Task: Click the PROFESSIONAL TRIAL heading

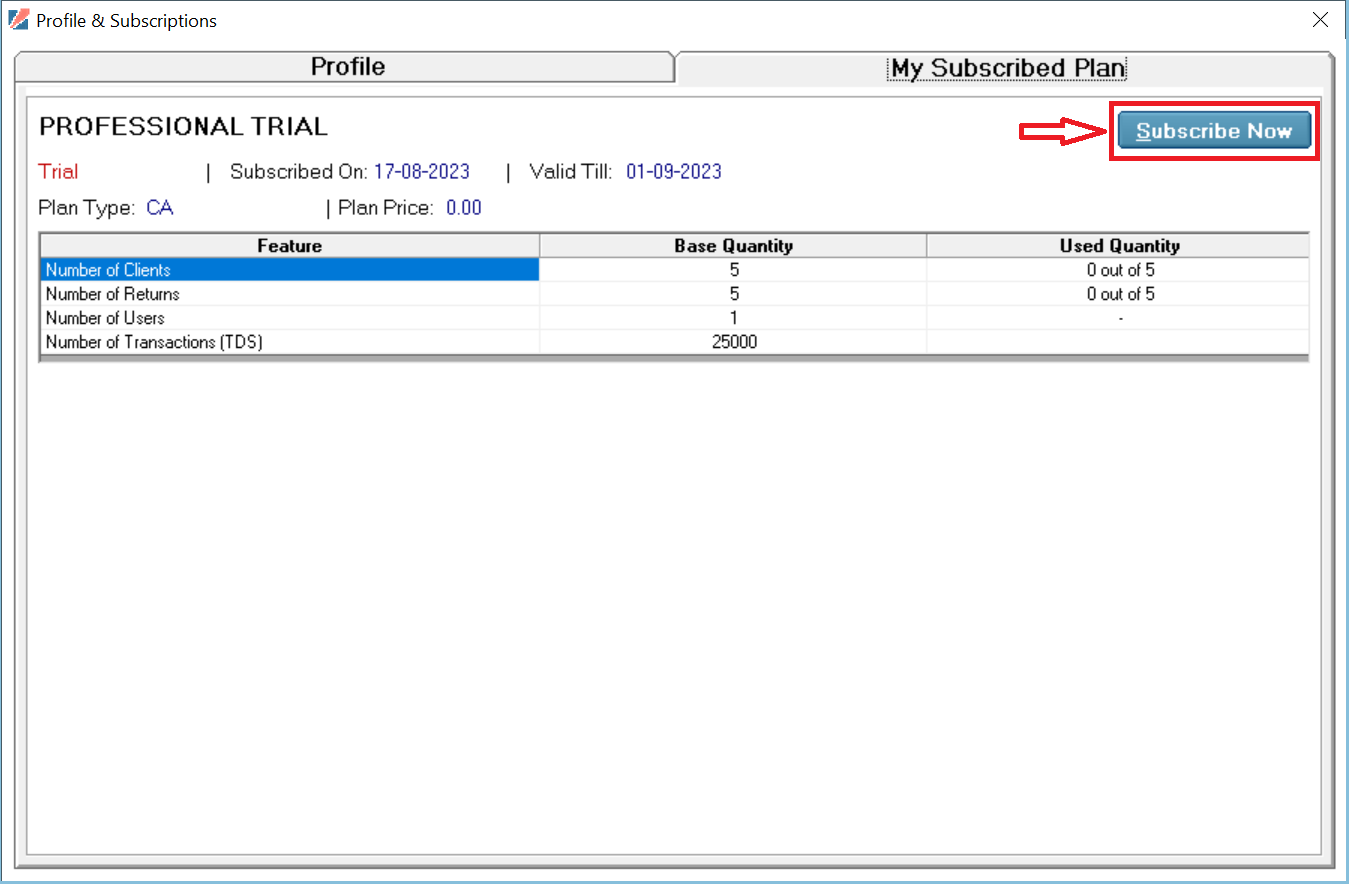Action: point(183,127)
